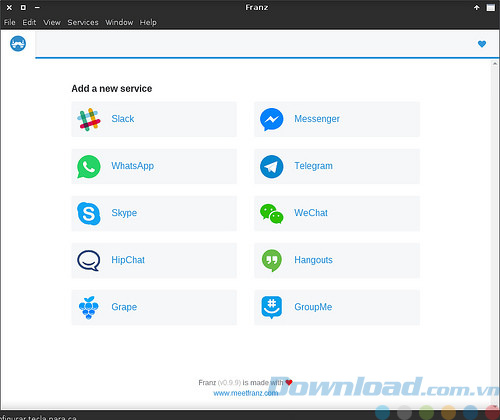The height and width of the screenshot is (420, 500).
Task: Click the Franz mustache logo in sidebar
Action: tap(18, 44)
